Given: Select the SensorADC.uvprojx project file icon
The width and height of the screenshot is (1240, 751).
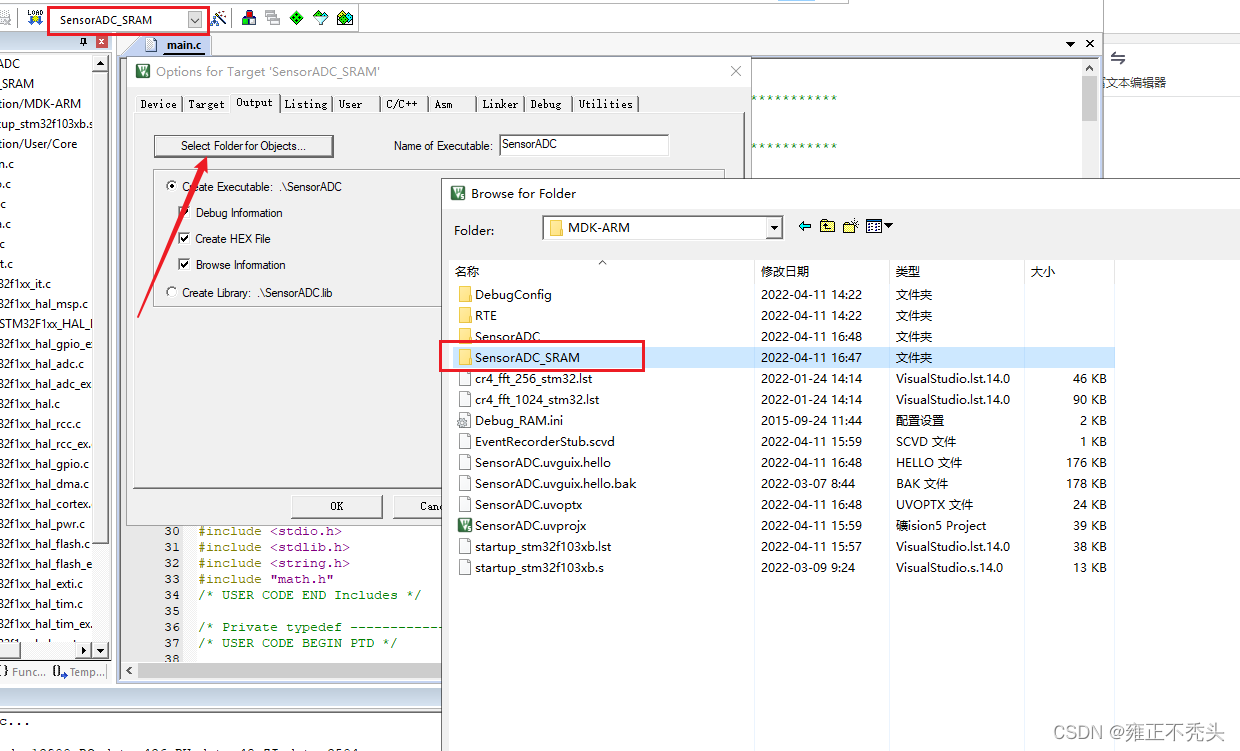Looking at the screenshot, I should tap(465, 525).
